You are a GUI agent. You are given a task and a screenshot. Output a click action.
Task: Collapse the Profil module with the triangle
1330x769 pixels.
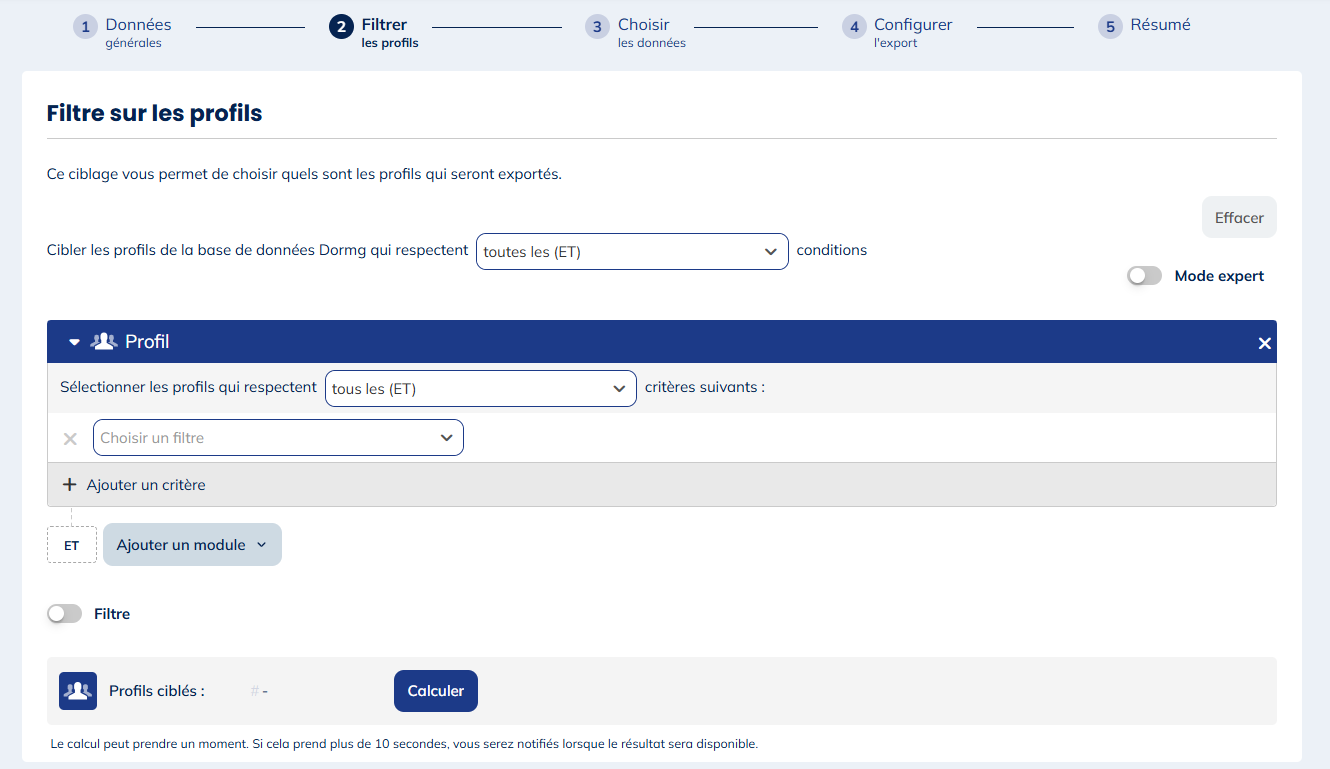coord(74,342)
